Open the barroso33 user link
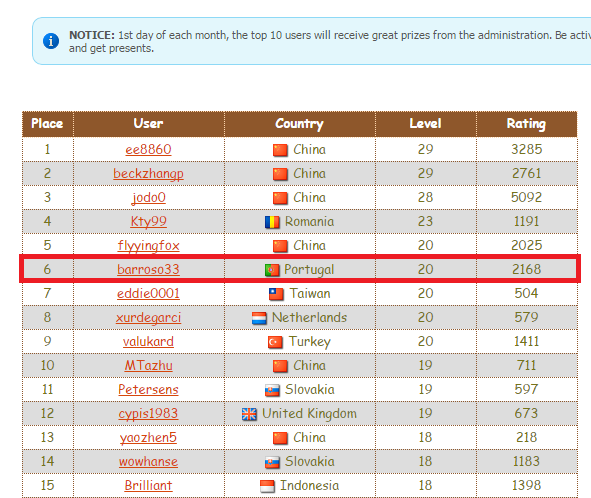 tap(149, 270)
